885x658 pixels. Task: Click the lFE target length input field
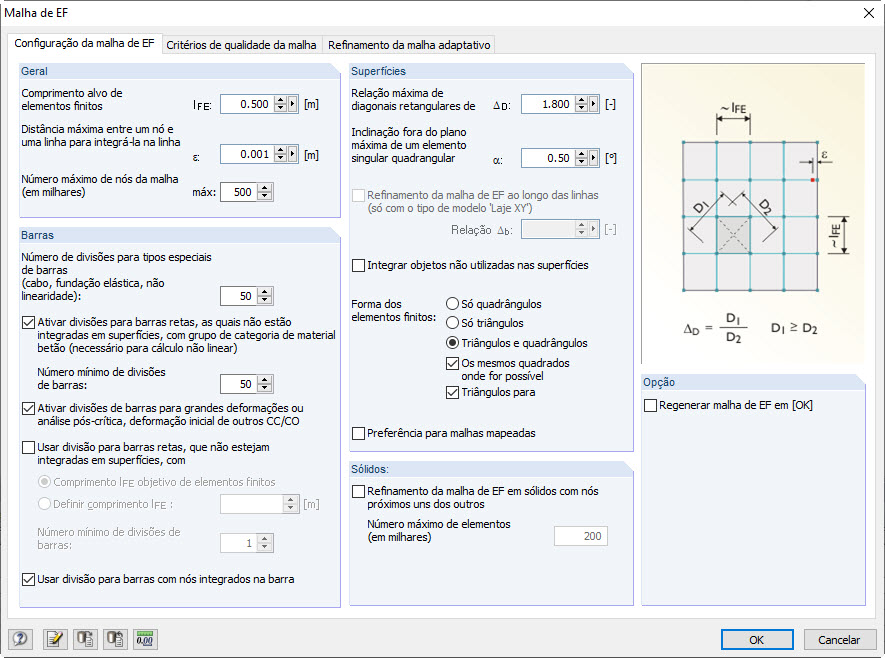[x=247, y=104]
